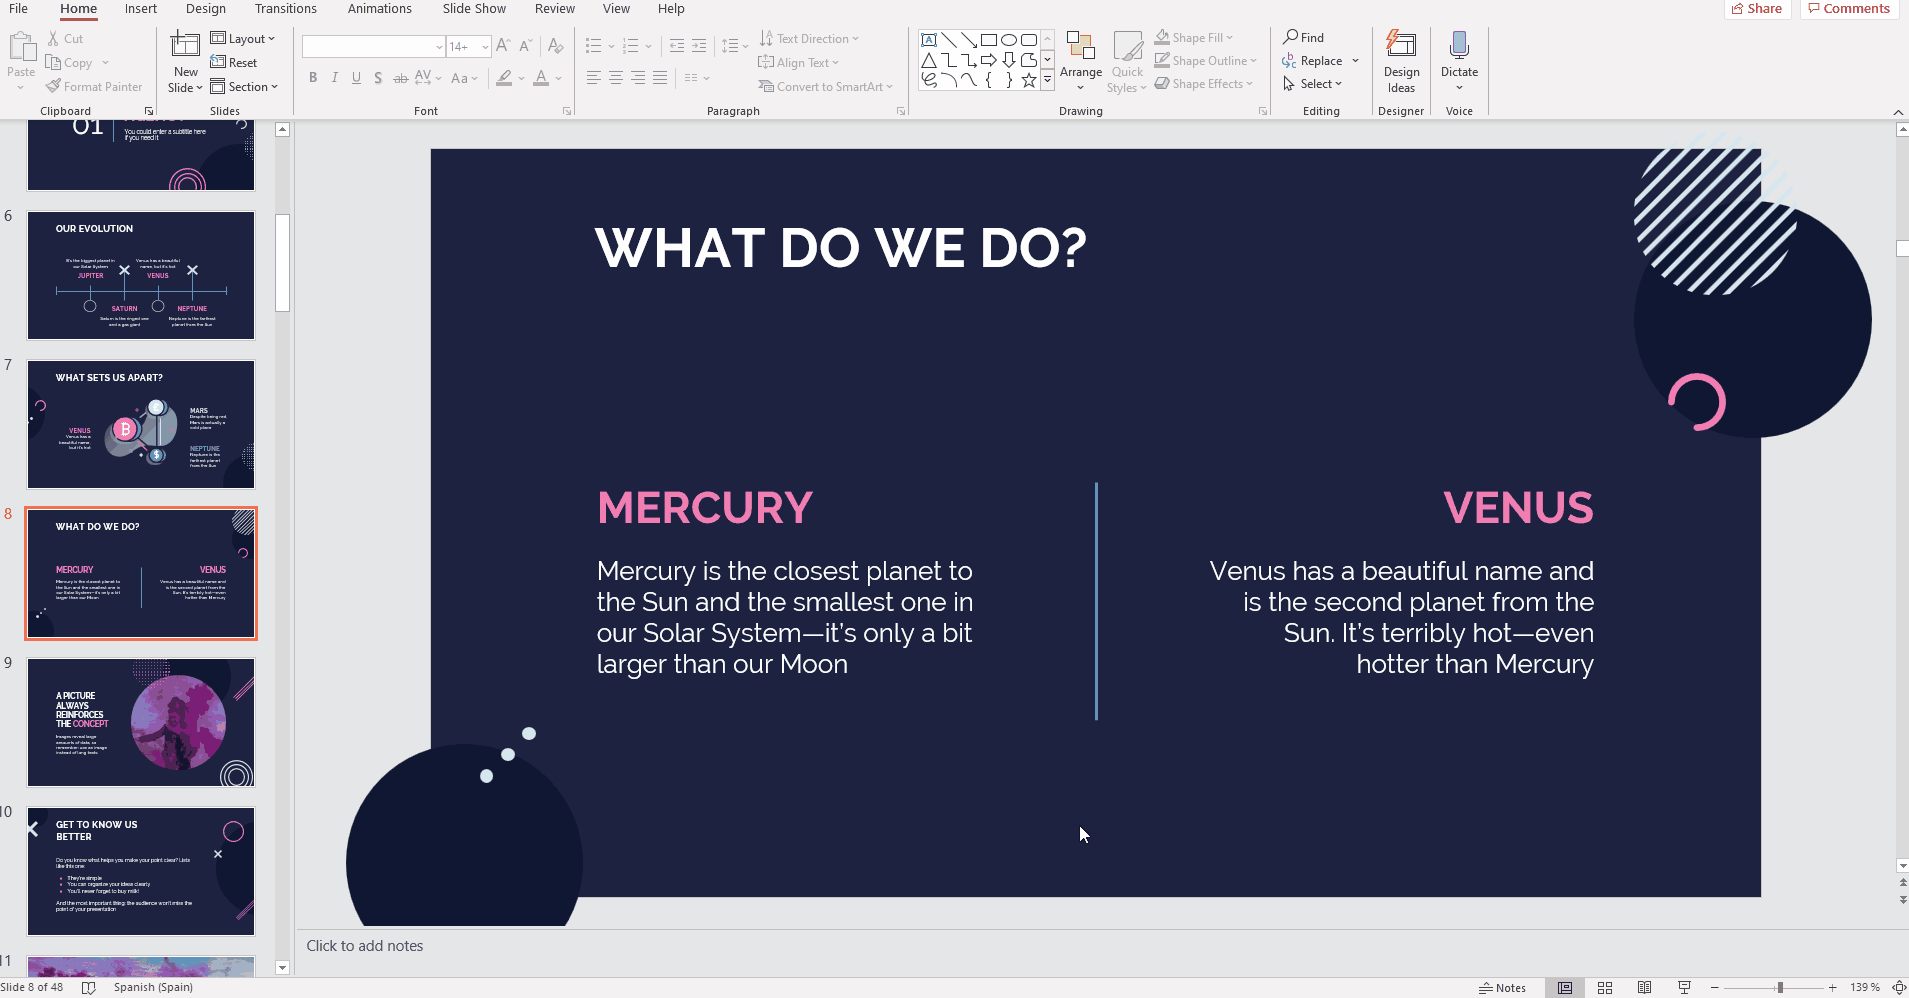Screen dimensions: 1909x998
Task: Toggle Bold formatting
Action: coord(313,78)
